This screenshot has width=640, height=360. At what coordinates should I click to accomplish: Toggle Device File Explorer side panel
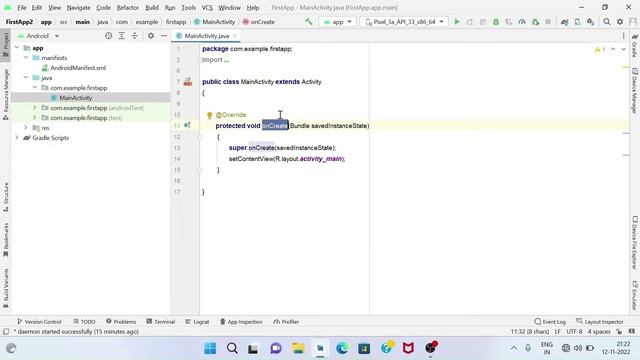pyautogui.click(x=635, y=242)
